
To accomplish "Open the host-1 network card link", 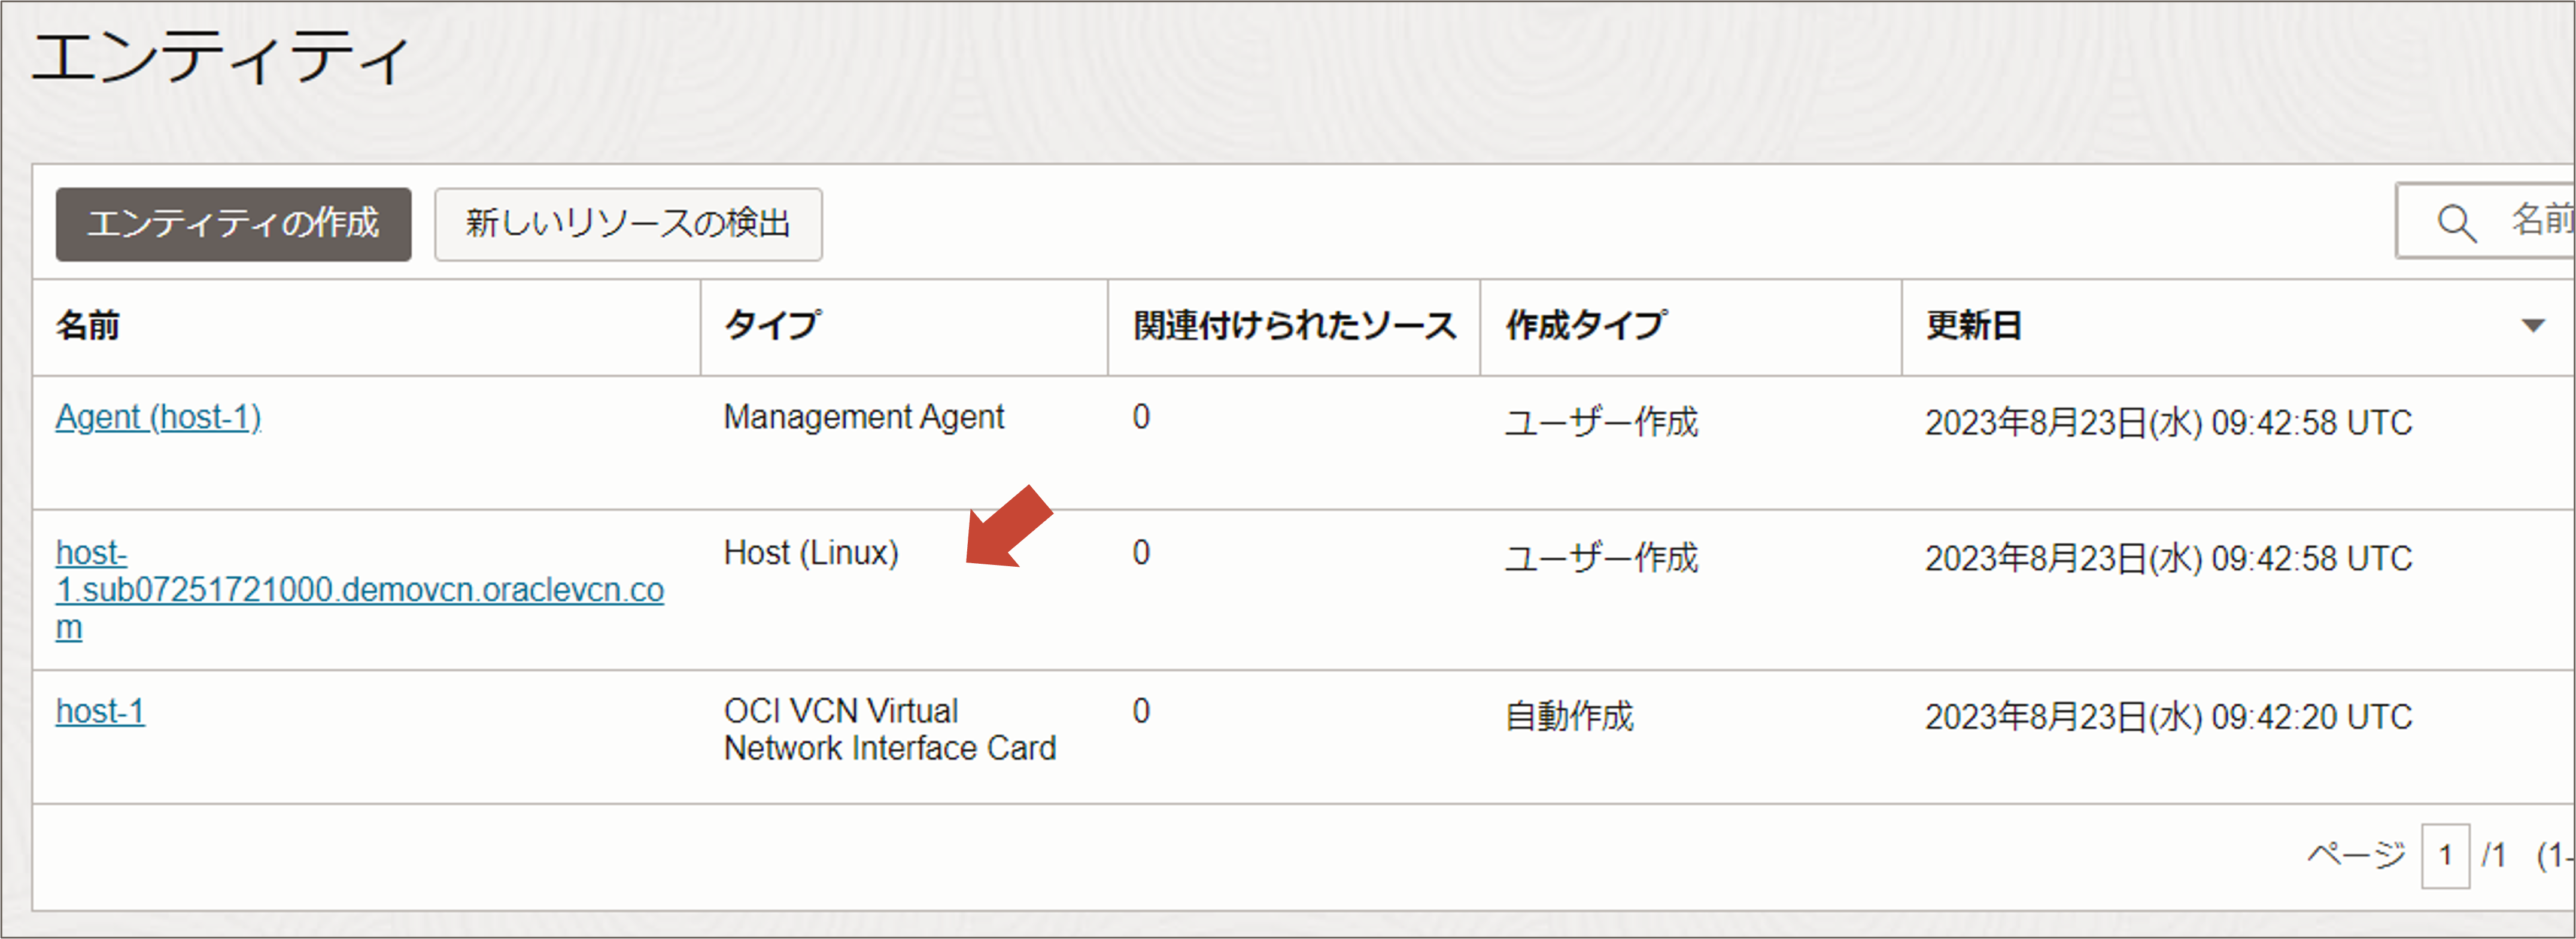I will pyautogui.click(x=100, y=712).
